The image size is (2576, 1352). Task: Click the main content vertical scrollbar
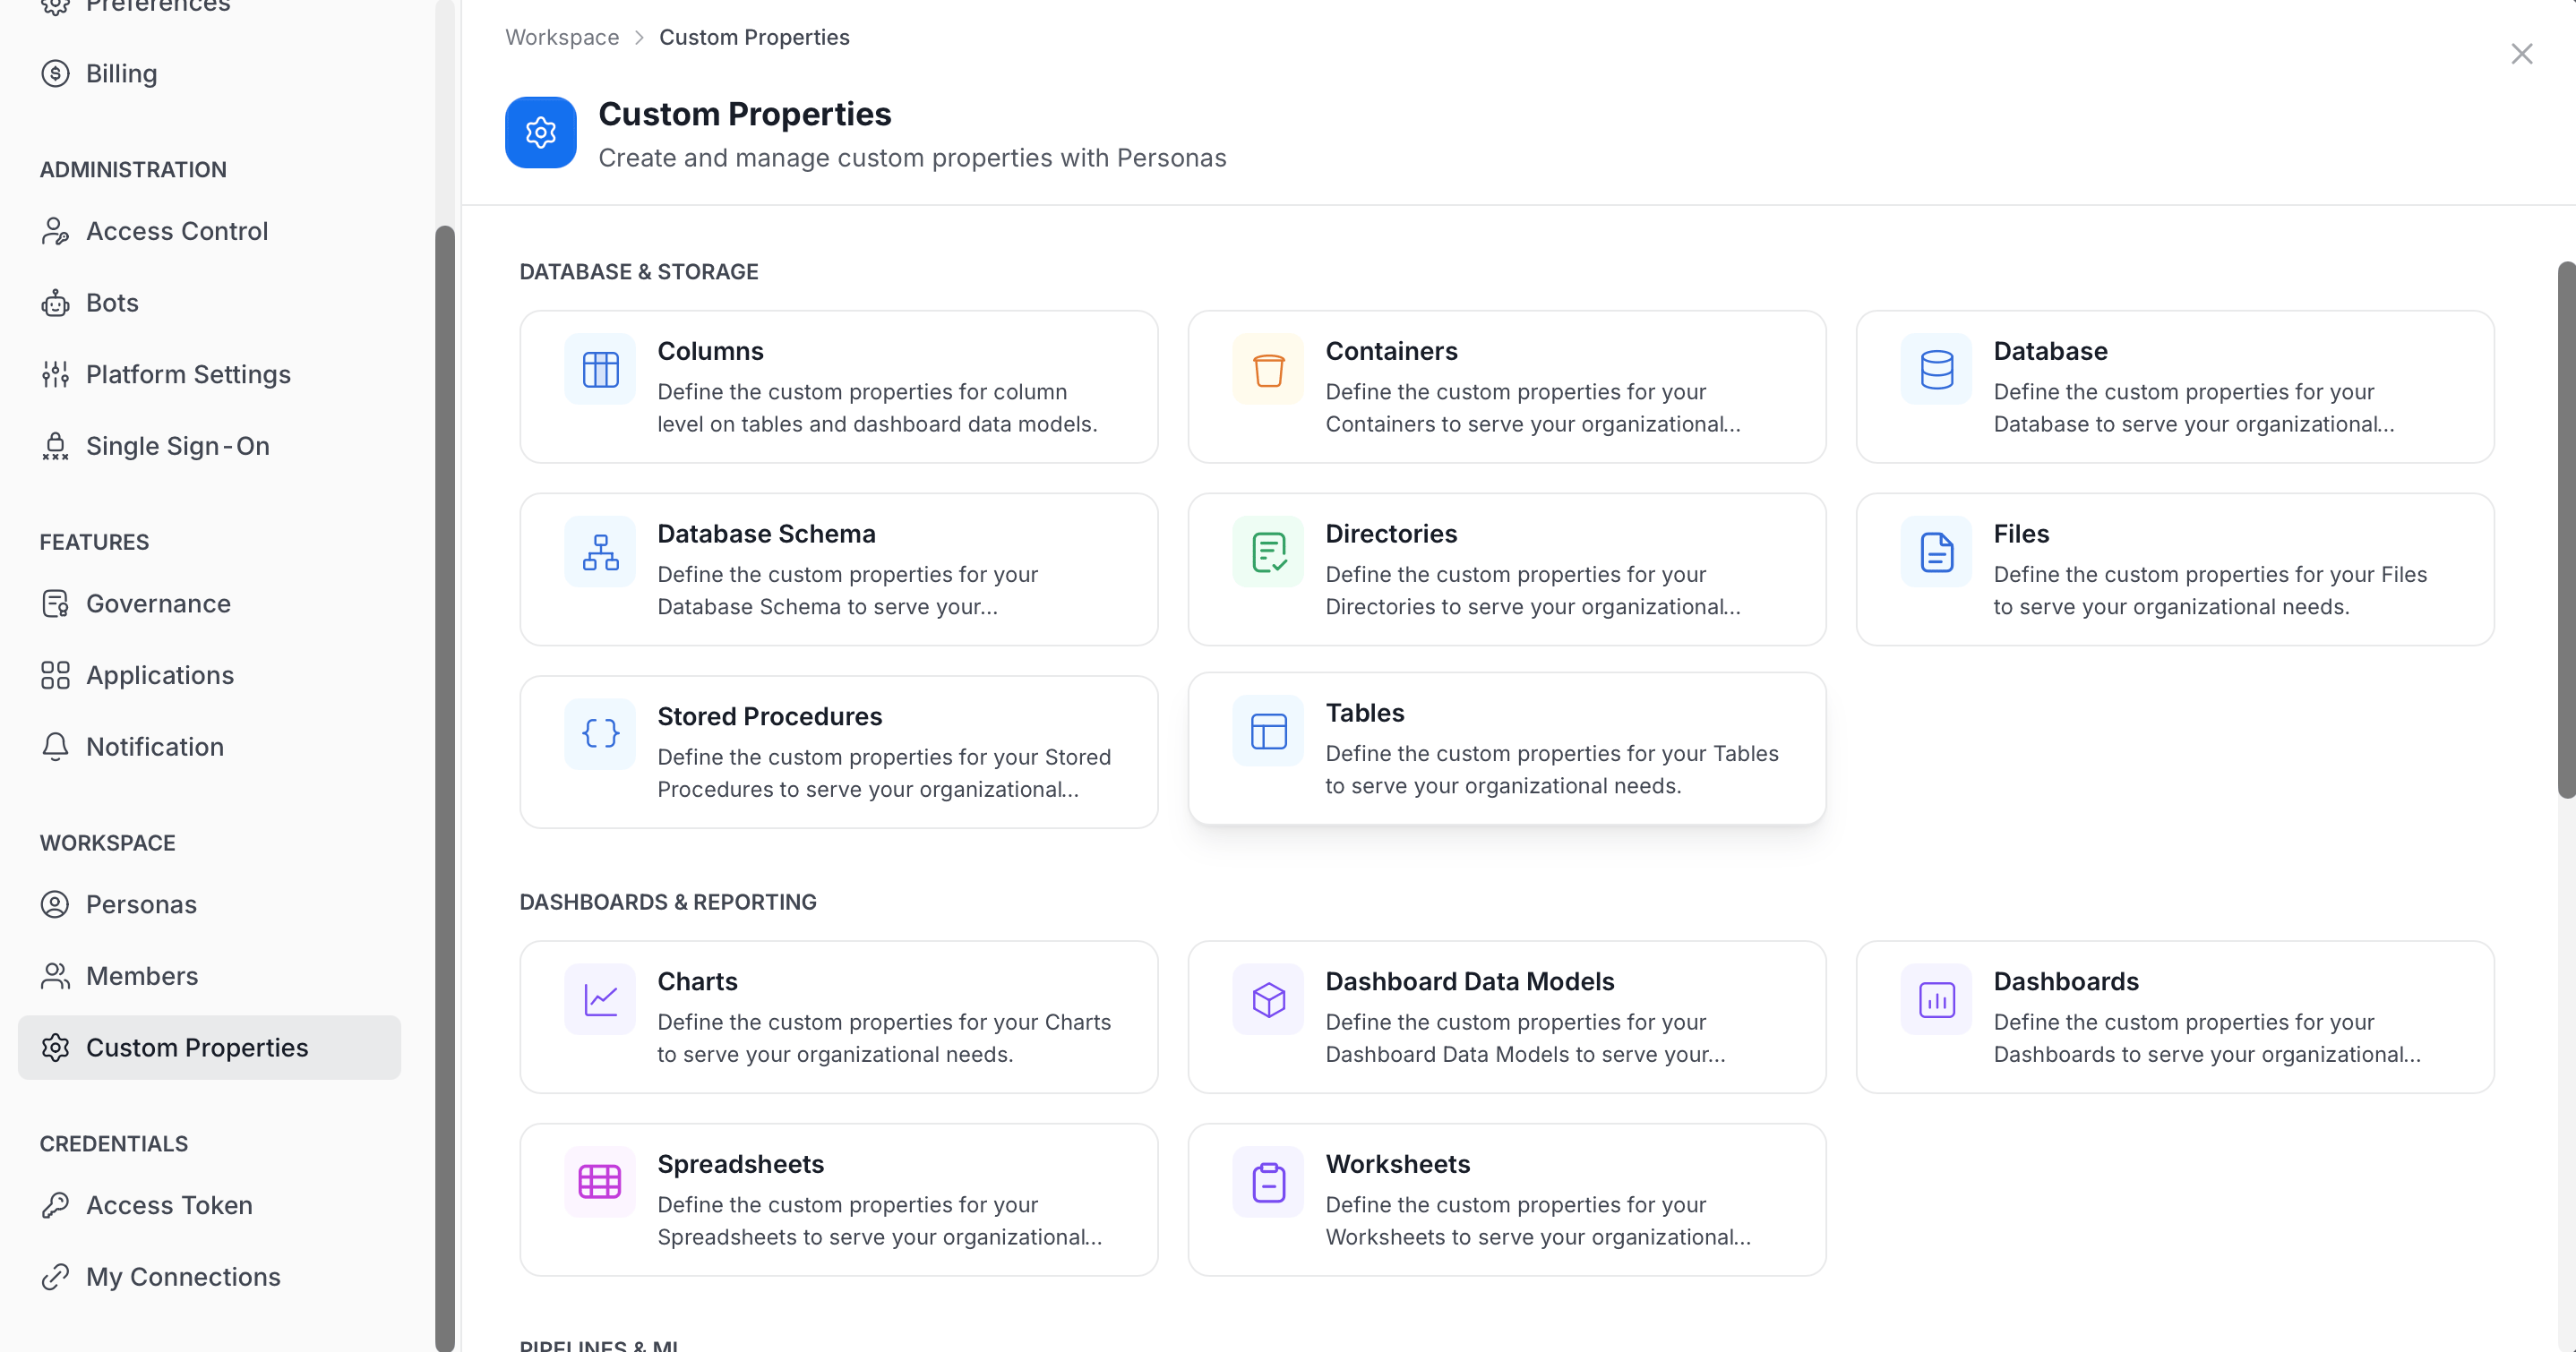2567,530
